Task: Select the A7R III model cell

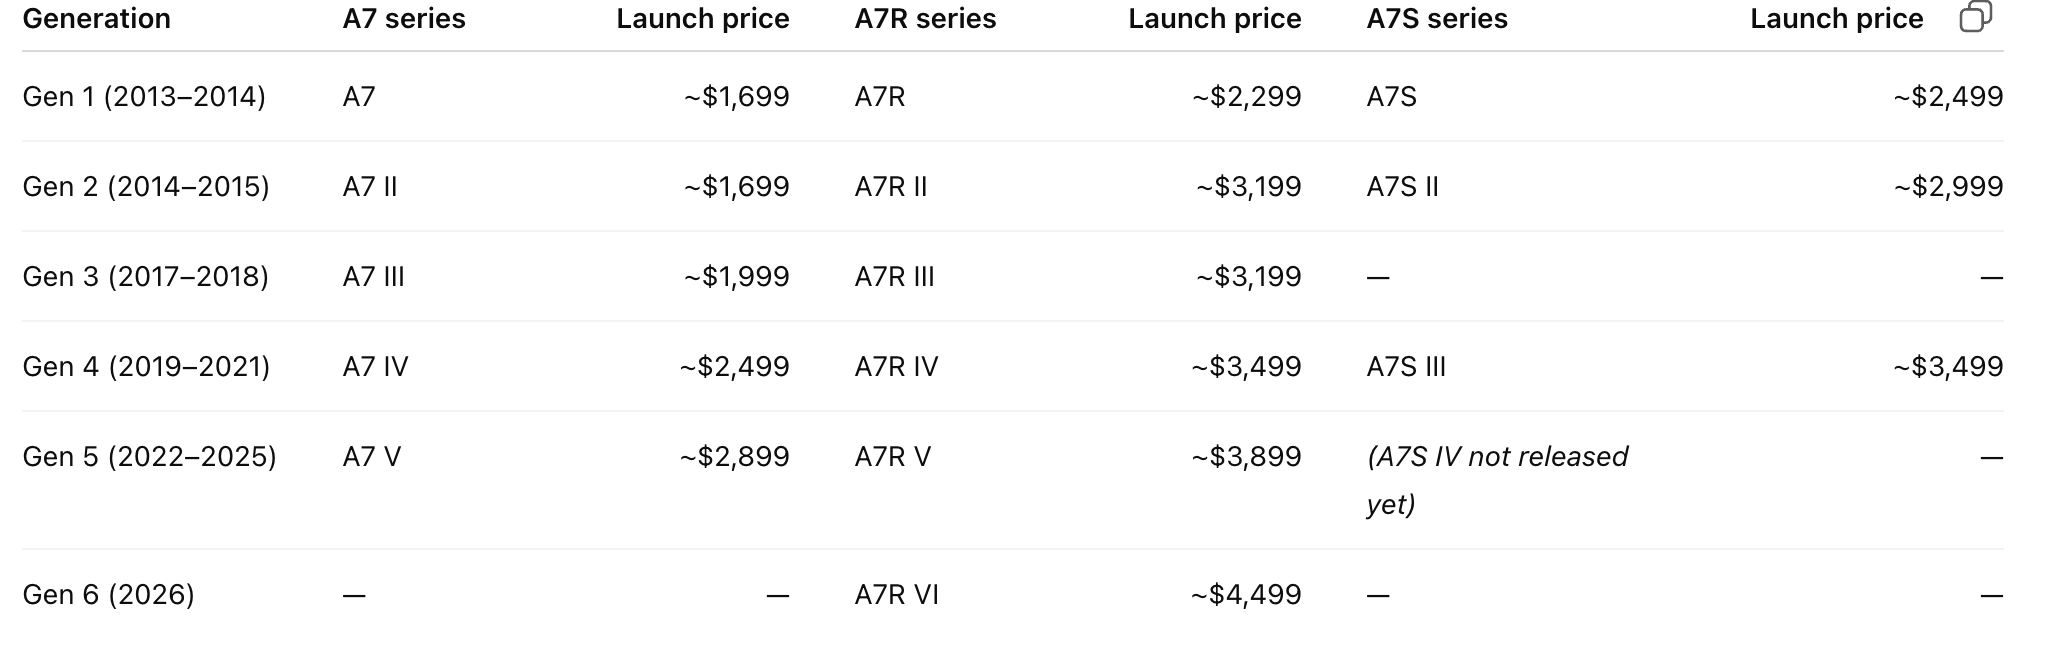Action: point(894,277)
